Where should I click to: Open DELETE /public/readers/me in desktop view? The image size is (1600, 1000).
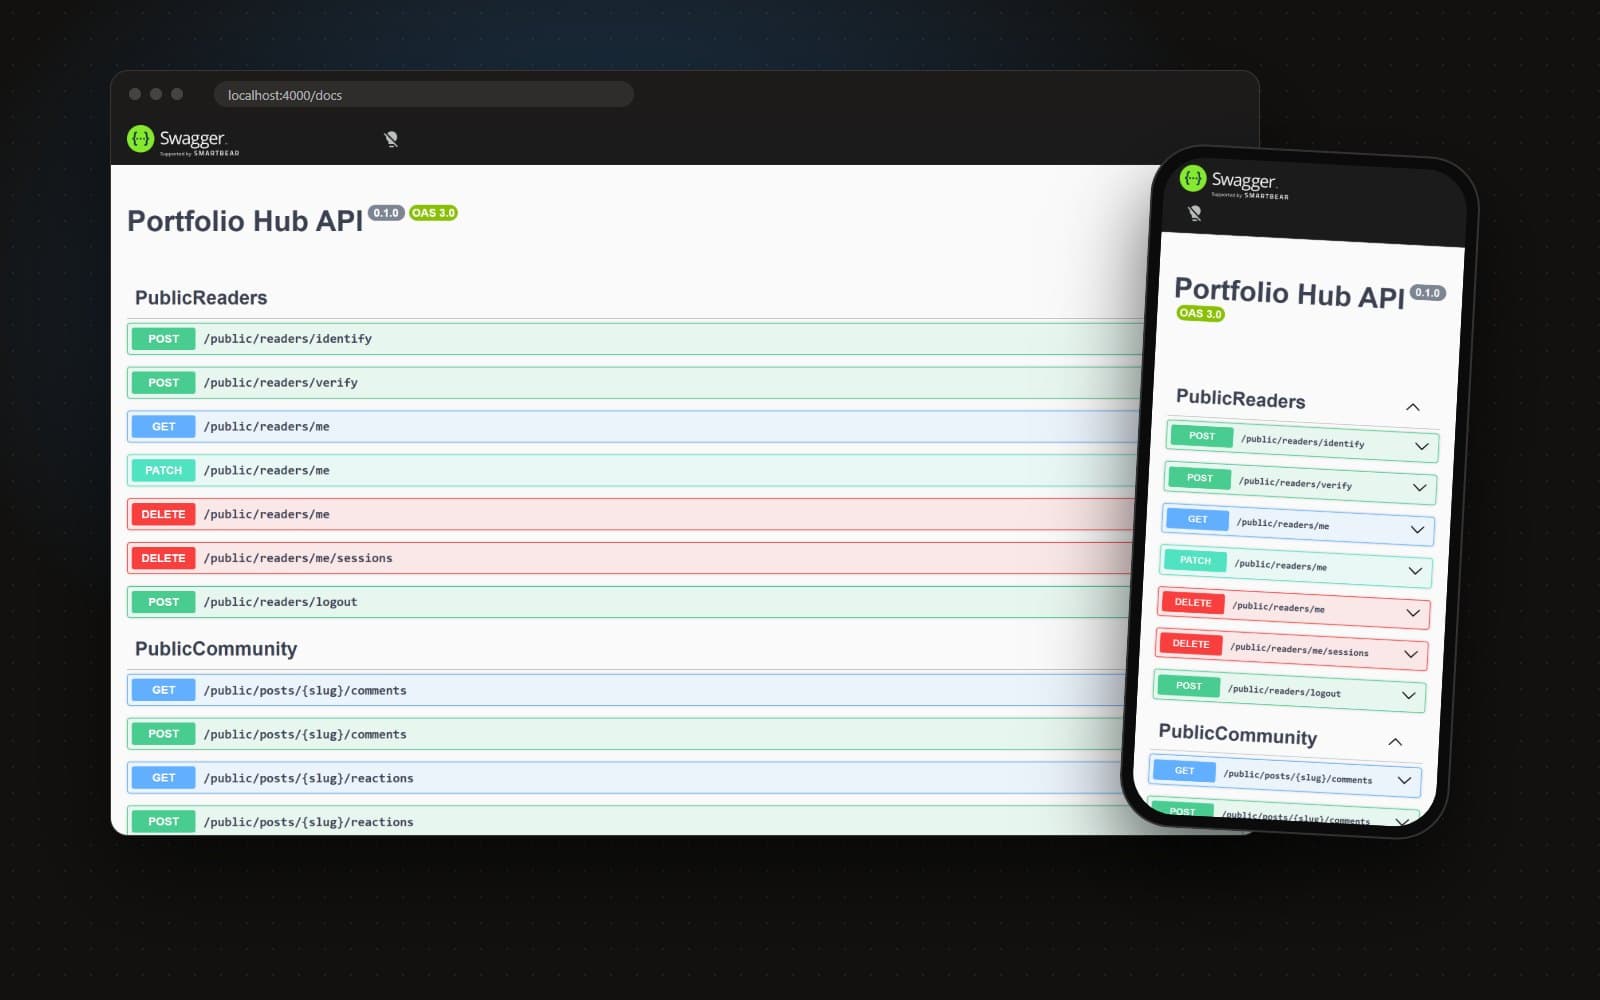pyautogui.click(x=630, y=515)
